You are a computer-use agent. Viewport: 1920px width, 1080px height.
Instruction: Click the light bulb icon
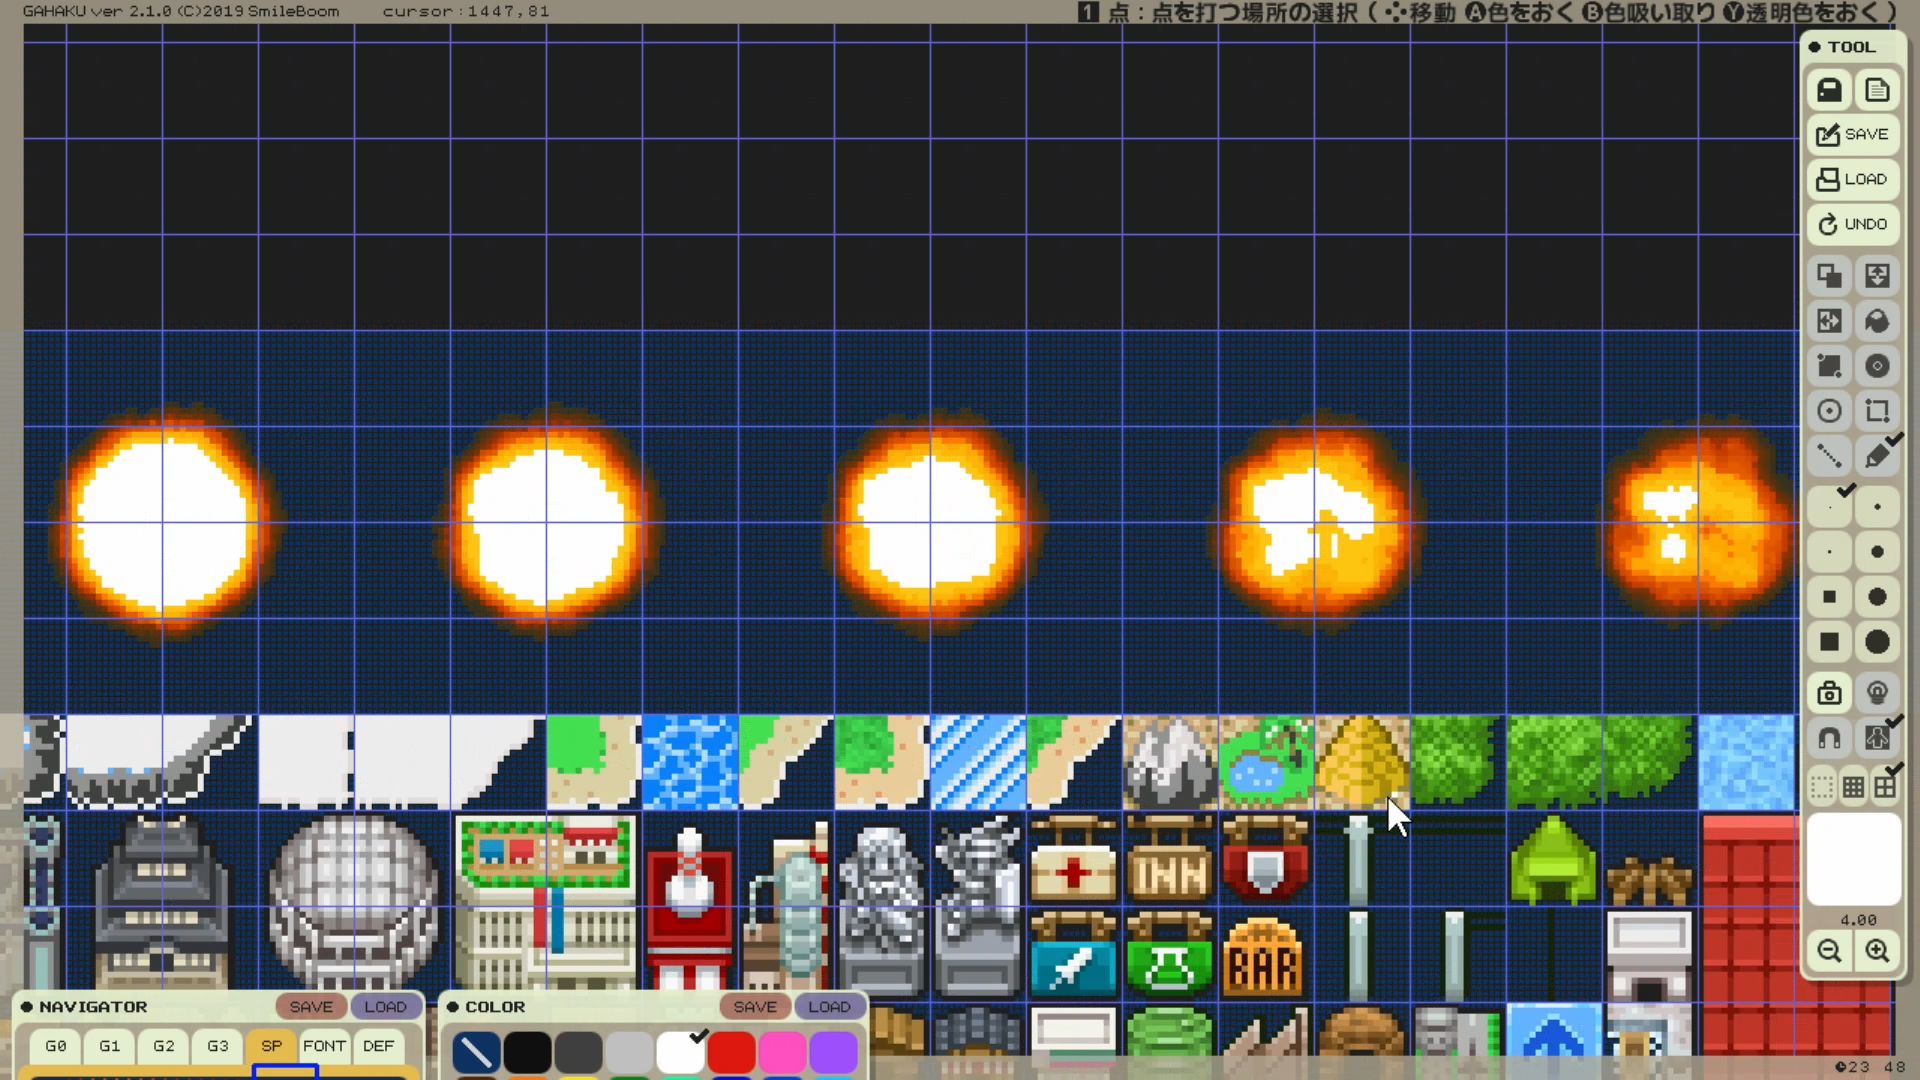tap(1877, 693)
